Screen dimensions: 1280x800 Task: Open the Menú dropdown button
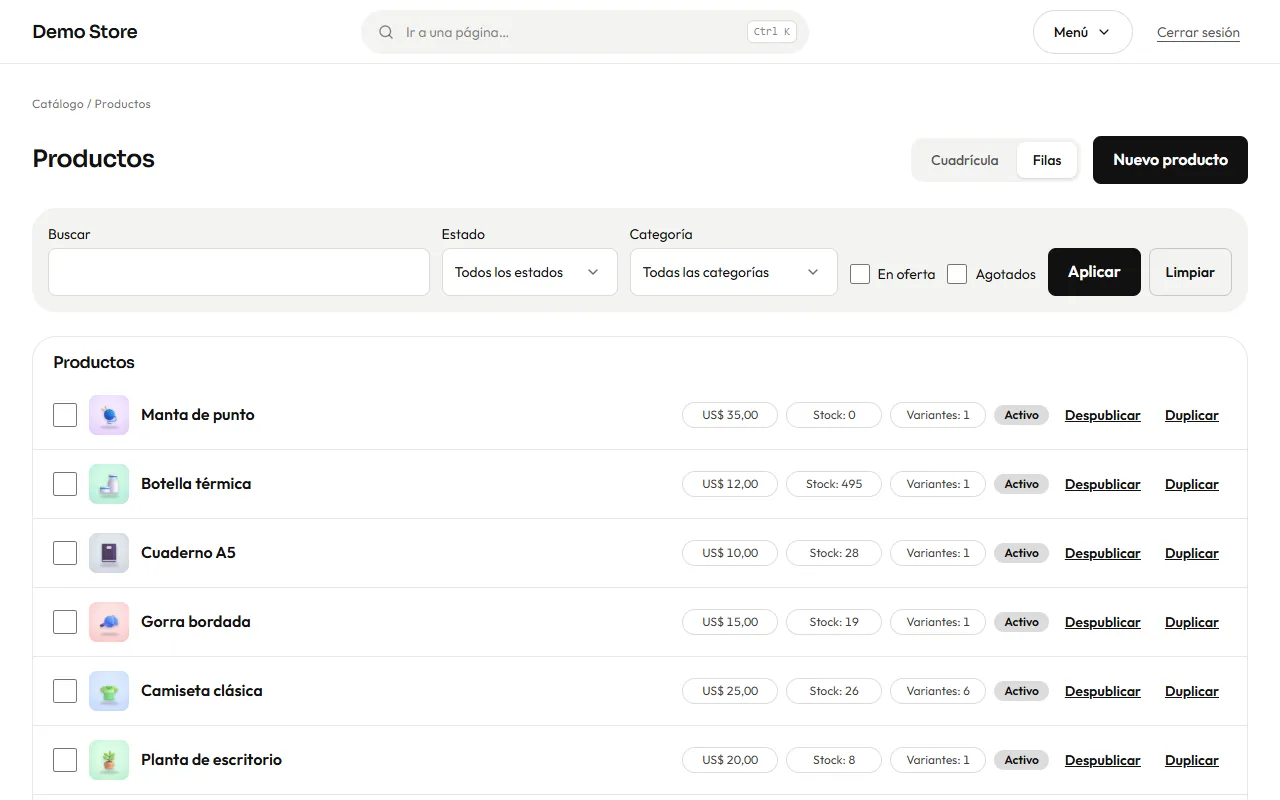1082,32
